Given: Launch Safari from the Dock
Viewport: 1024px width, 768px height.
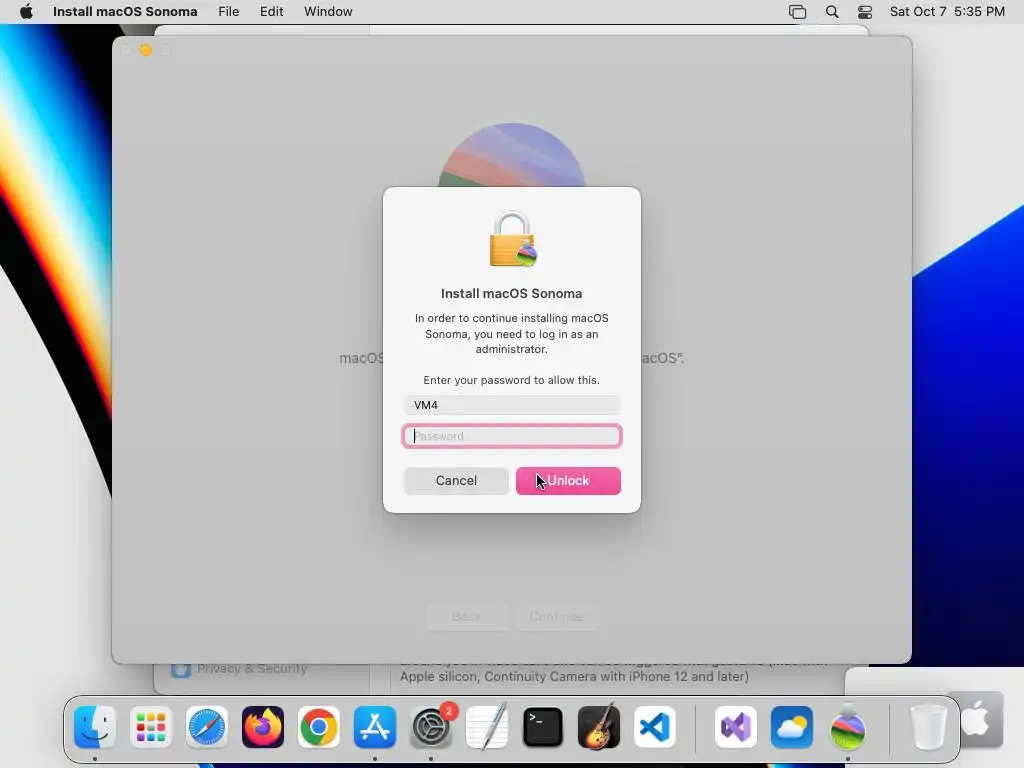Looking at the screenshot, I should (207, 727).
